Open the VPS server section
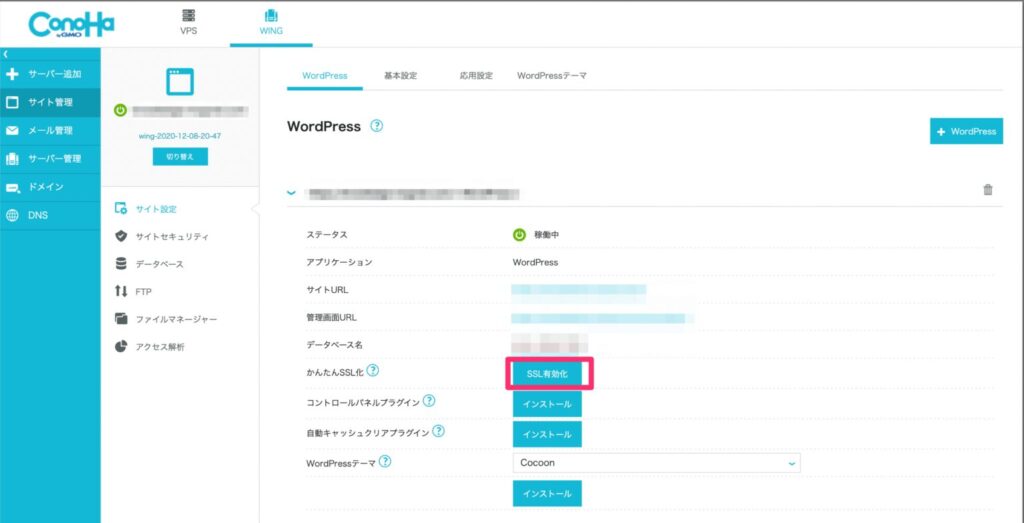This screenshot has height=523, width=1024. coord(189,22)
